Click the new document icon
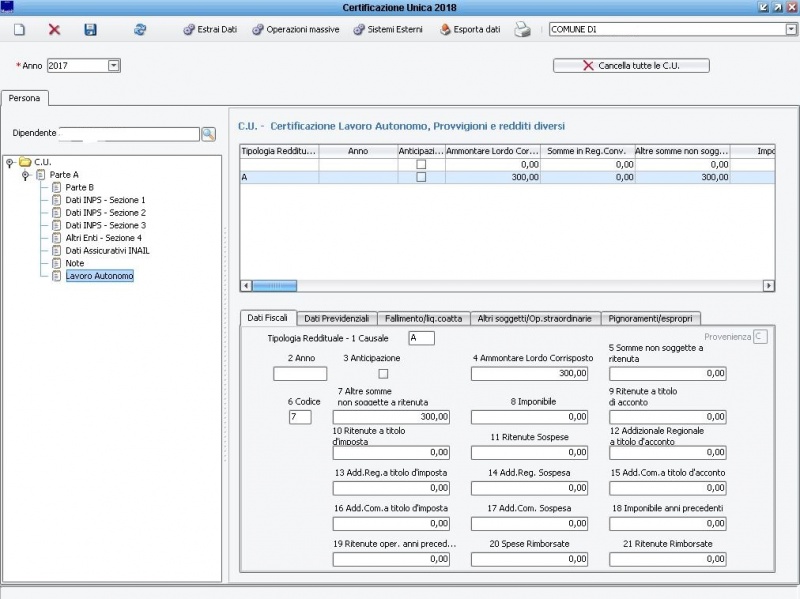The width and height of the screenshot is (800, 599). [19, 30]
